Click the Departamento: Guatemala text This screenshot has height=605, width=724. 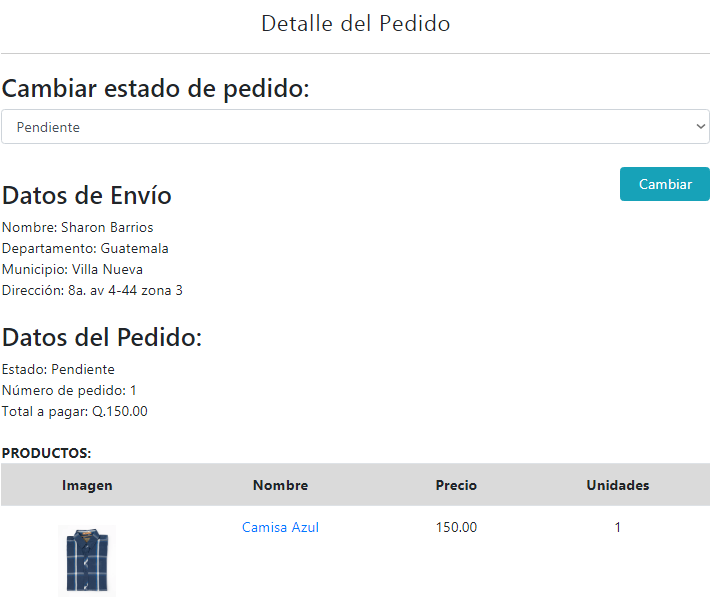click(85, 248)
